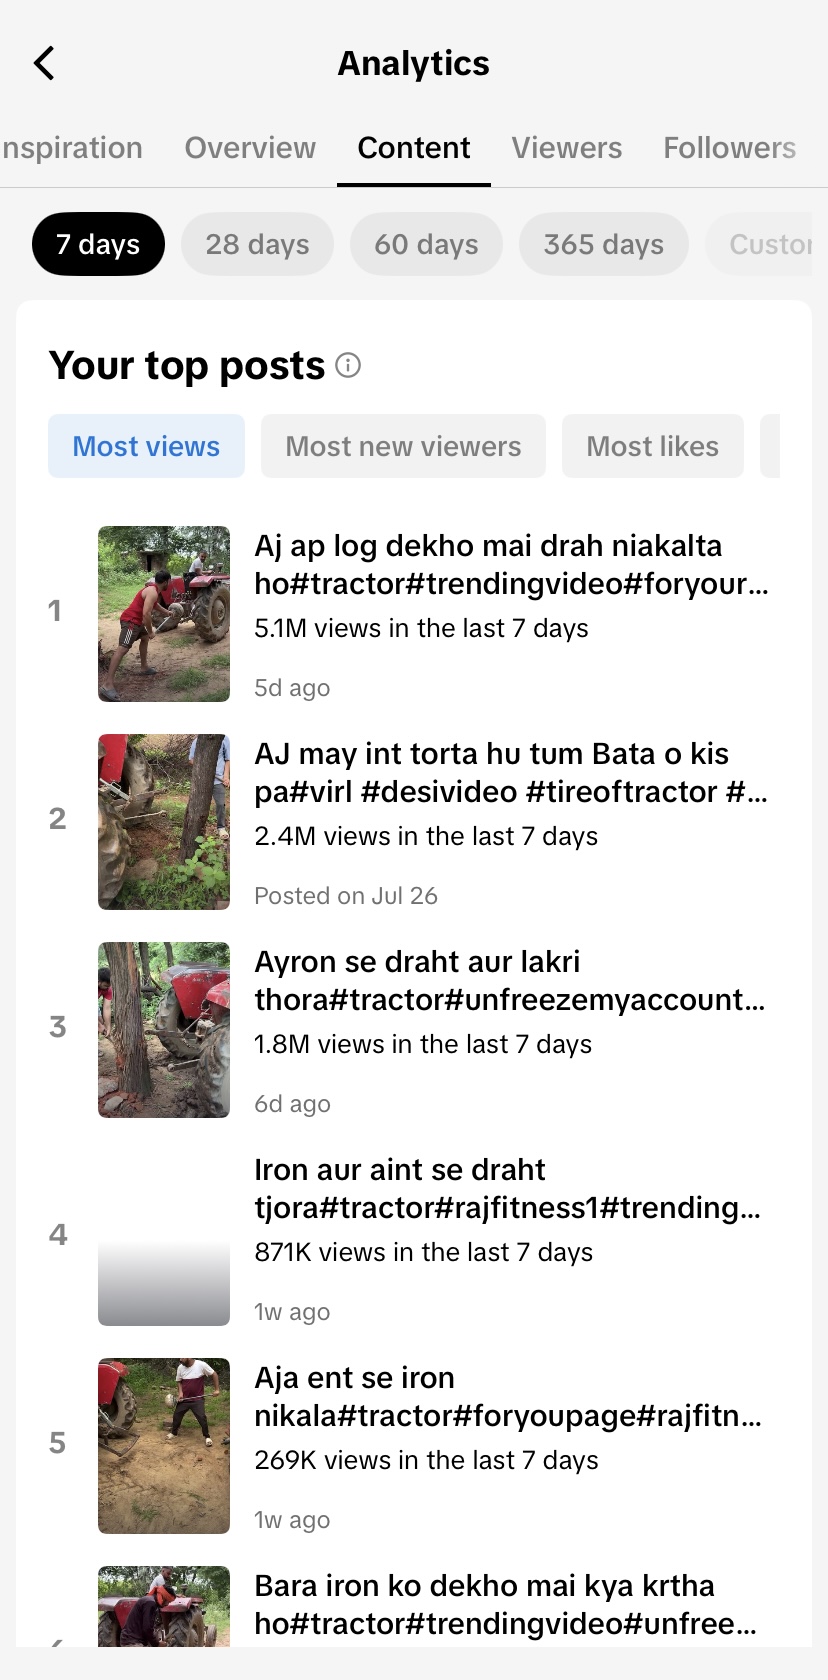The width and height of the screenshot is (828, 1680).
Task: Open thumbnail of post ranked second
Action: [x=164, y=822]
